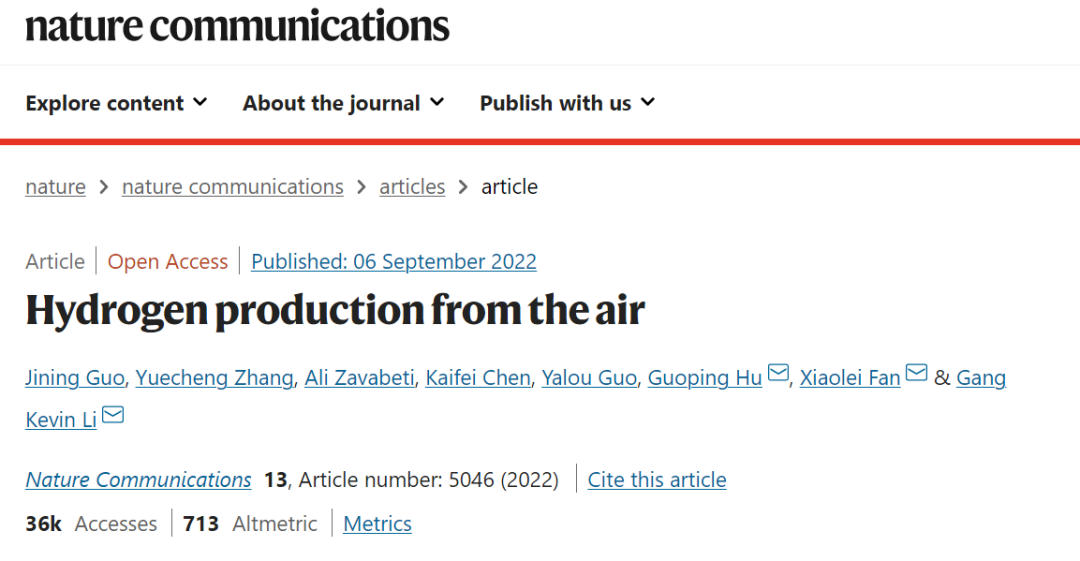Click the email icon beside Guoping Hu

pyautogui.click(x=778, y=372)
